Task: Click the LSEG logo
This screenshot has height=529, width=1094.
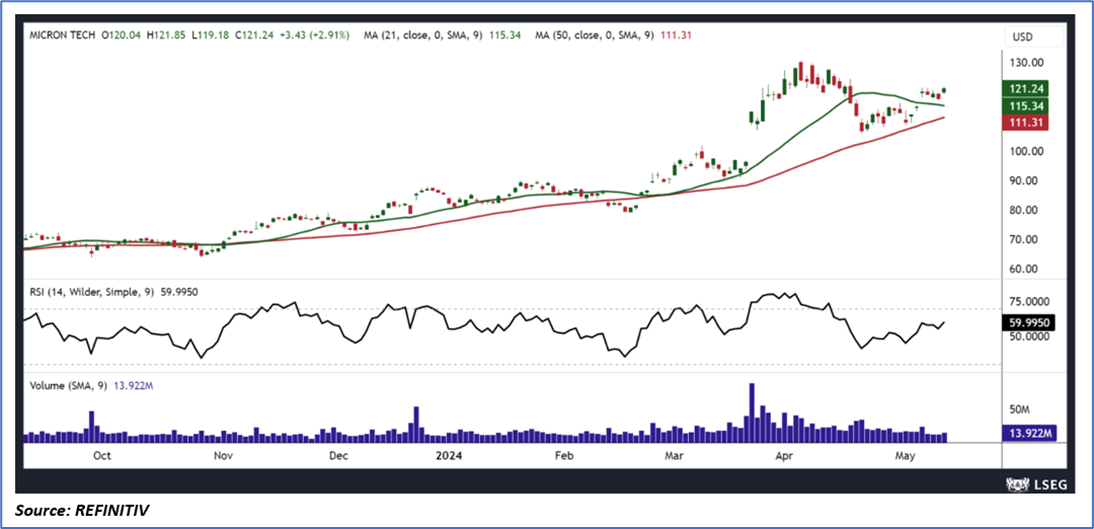Action: tap(1035, 483)
